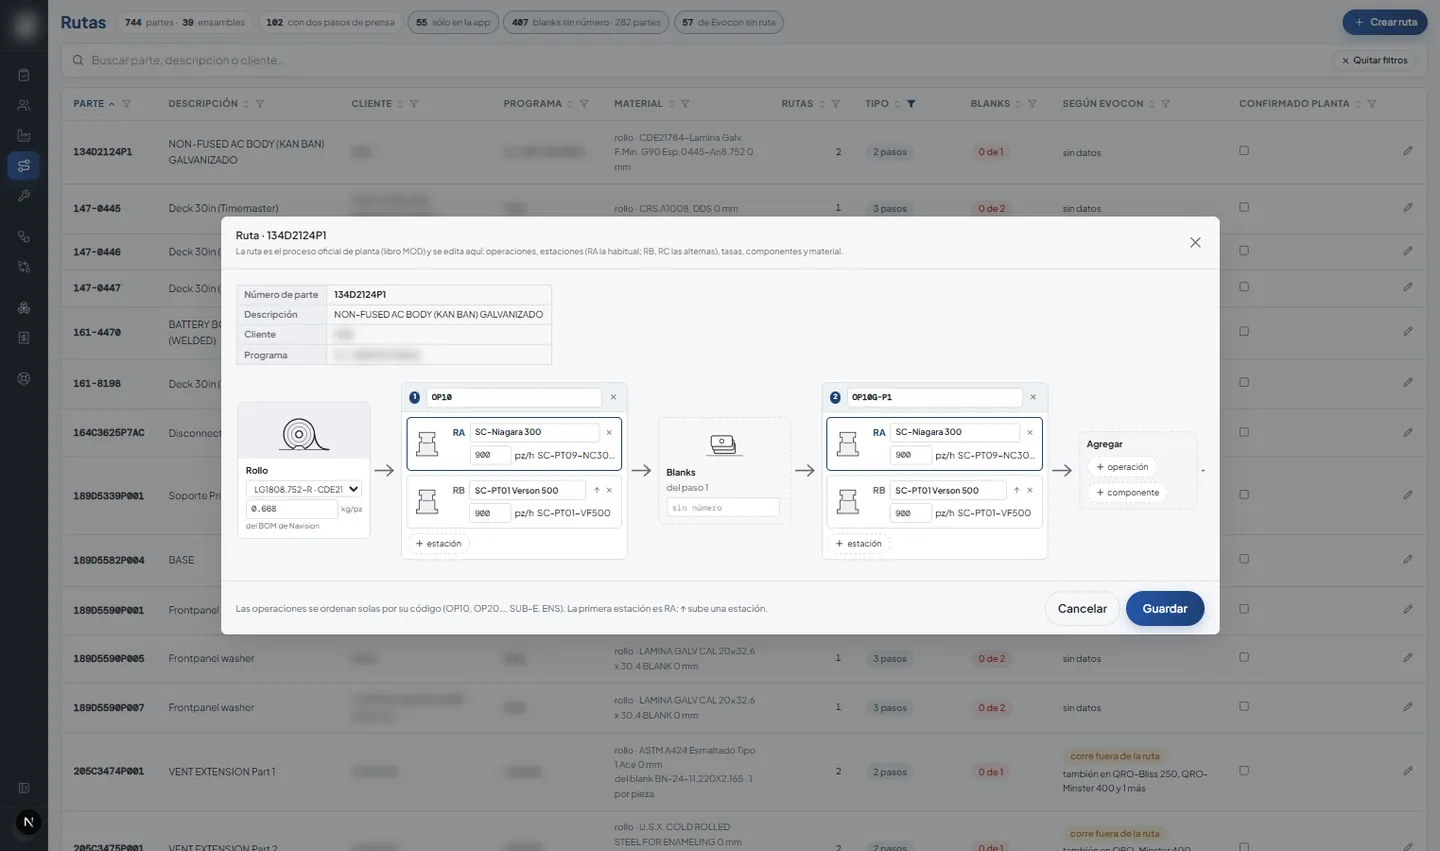Filter by 'con dos pasos de prensa' chip
This screenshot has width=1440, height=851.
330,22
